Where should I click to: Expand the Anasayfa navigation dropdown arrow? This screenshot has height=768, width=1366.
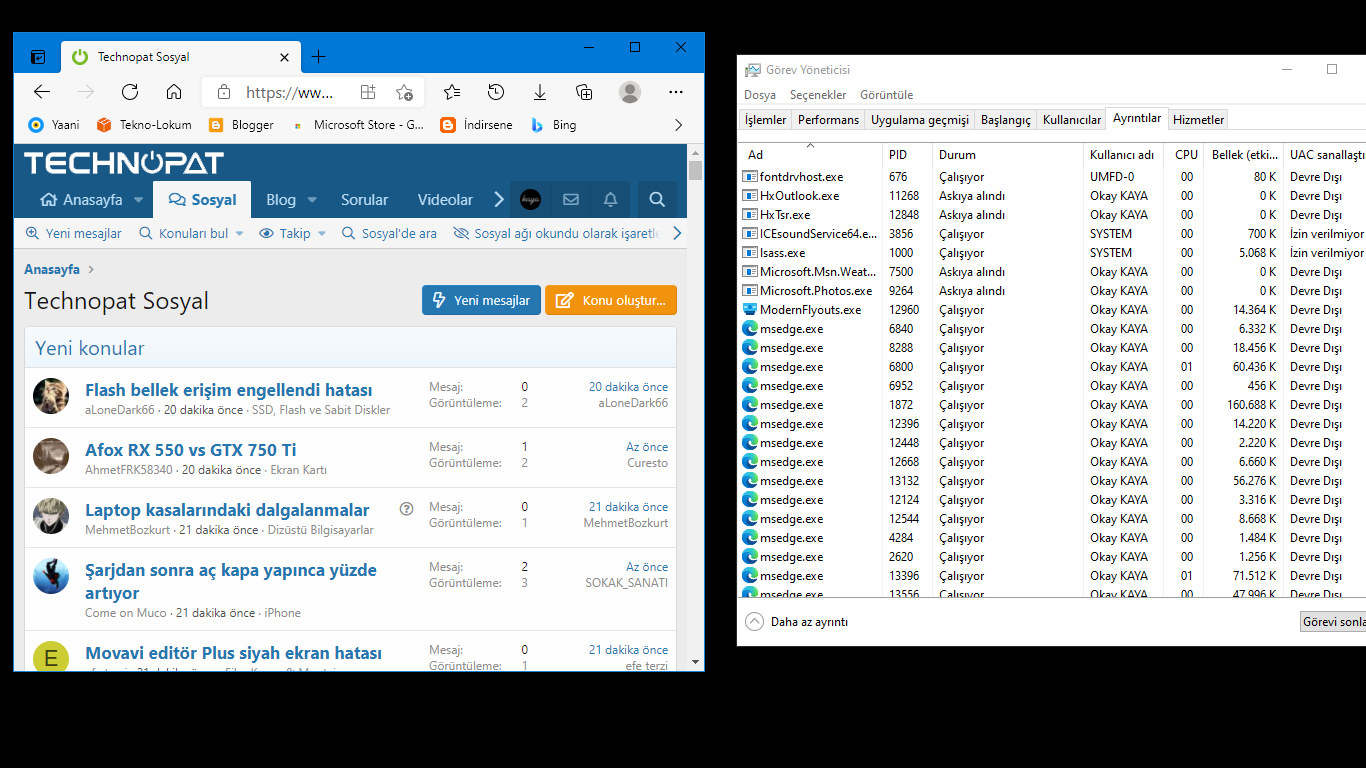click(139, 200)
